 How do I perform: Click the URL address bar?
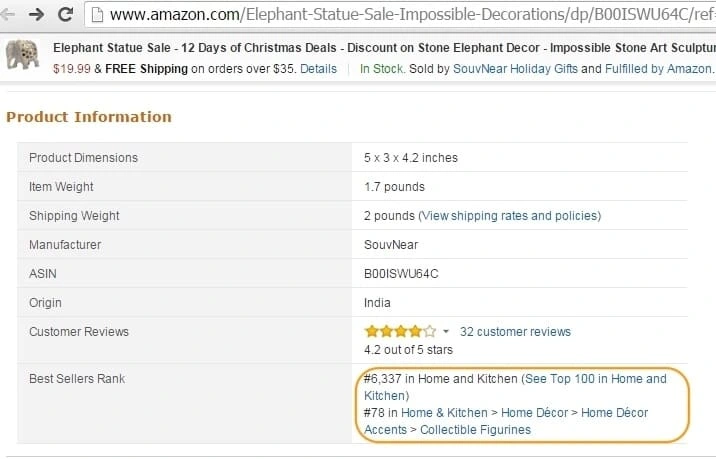(x=402, y=15)
